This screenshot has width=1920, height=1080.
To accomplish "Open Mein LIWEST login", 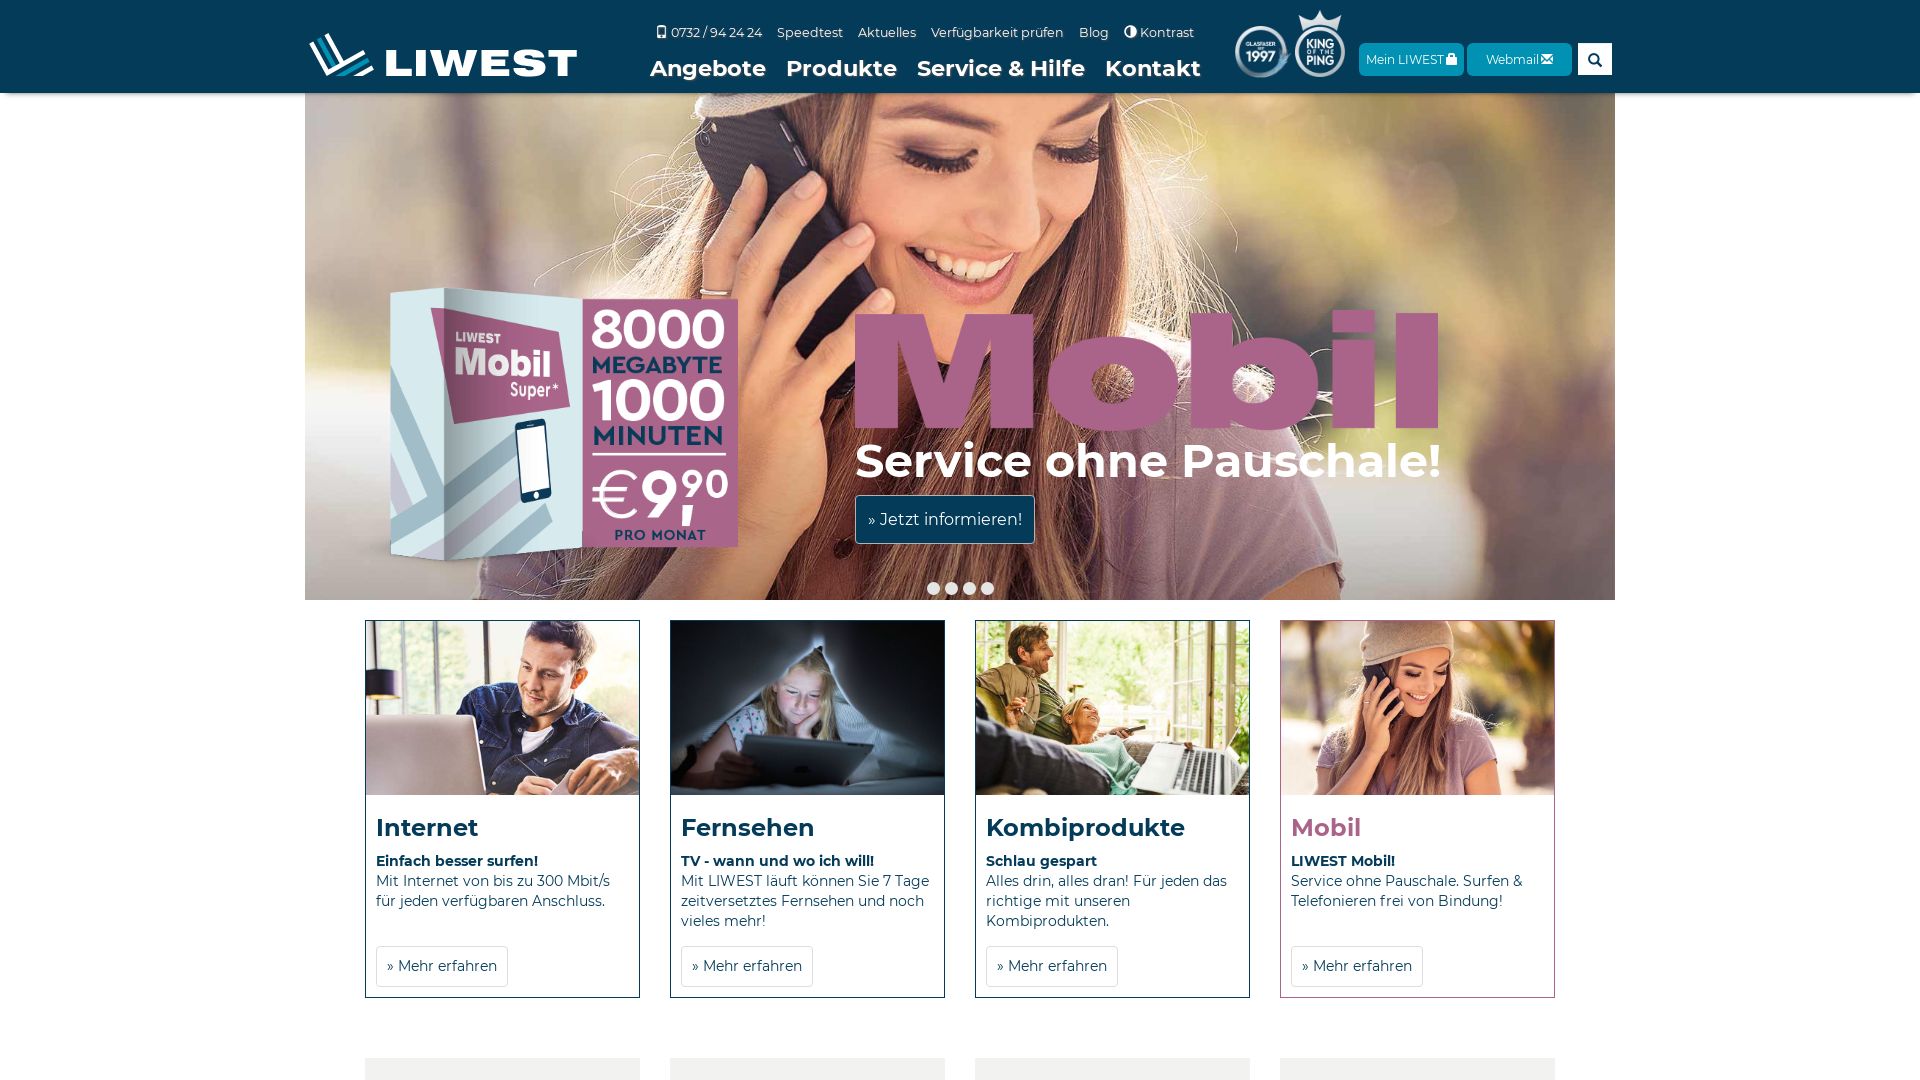I will pyautogui.click(x=1411, y=60).
